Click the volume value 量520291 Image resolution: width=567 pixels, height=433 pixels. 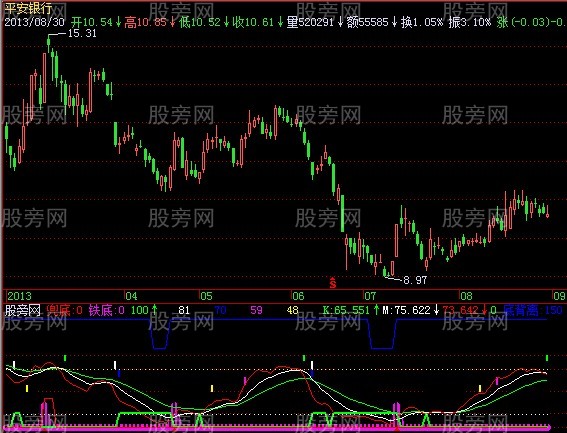(310, 22)
